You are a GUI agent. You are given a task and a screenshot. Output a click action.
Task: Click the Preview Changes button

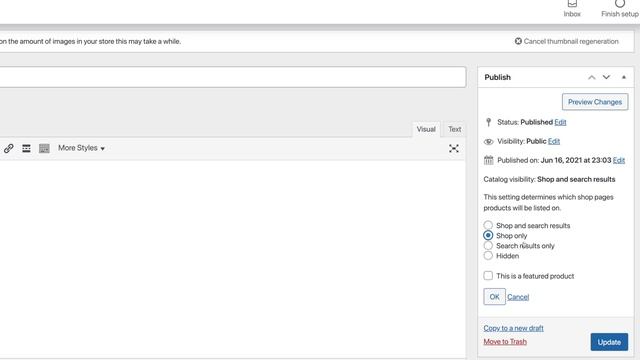595,102
